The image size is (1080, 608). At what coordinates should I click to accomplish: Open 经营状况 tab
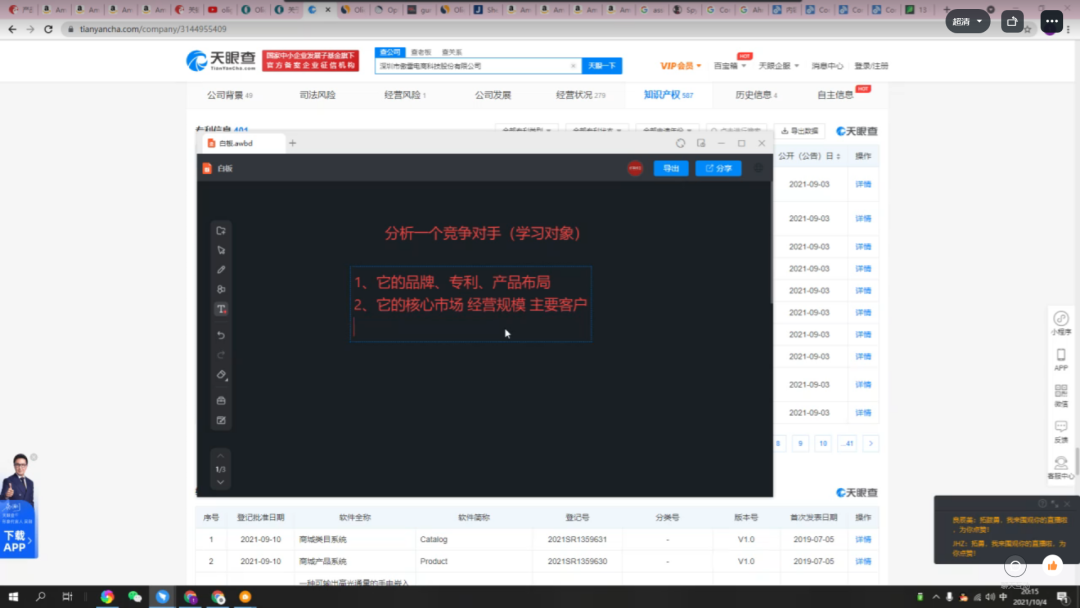click(581, 95)
